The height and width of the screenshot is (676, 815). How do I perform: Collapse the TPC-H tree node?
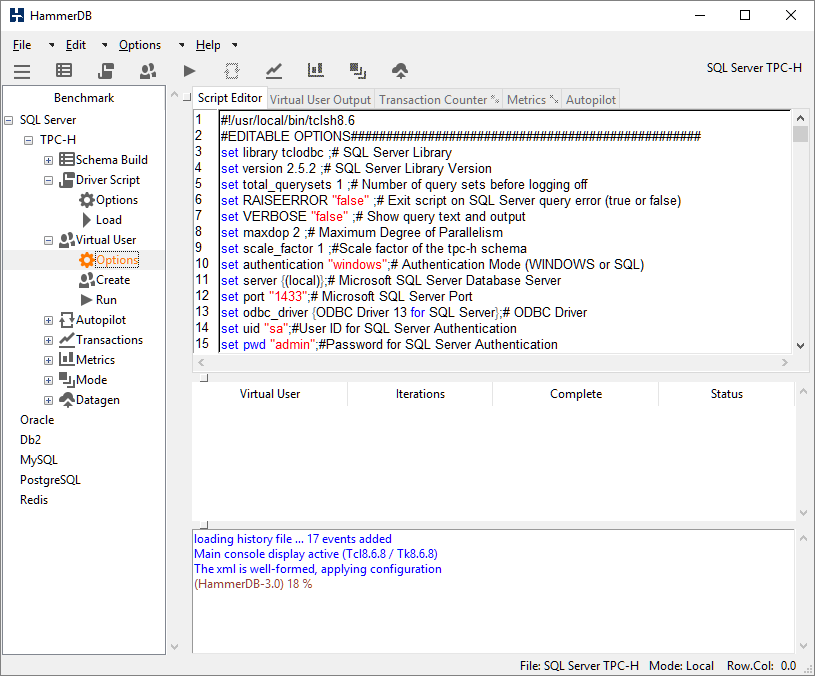(29, 140)
